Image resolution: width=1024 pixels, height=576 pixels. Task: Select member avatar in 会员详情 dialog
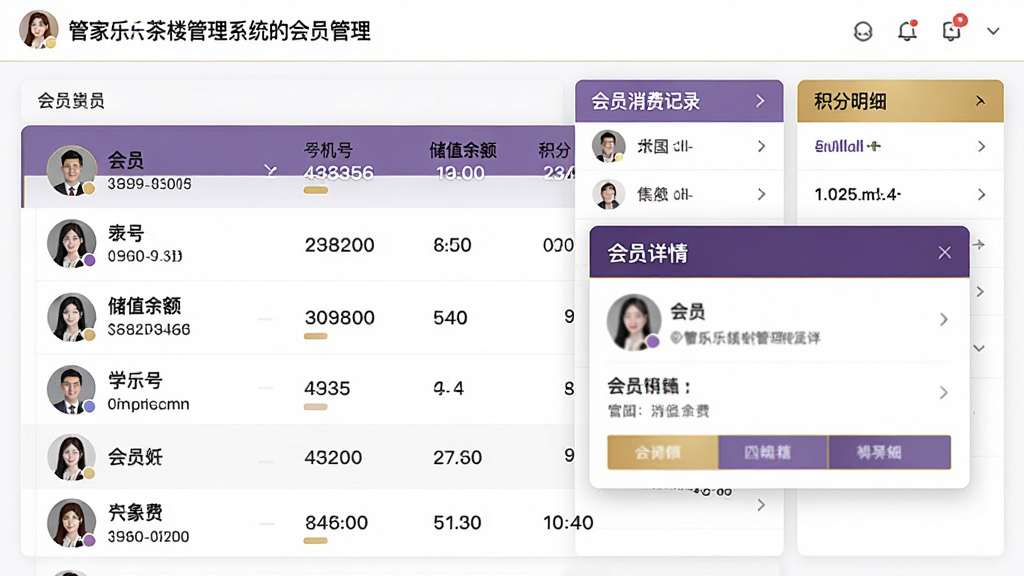pyautogui.click(x=633, y=322)
